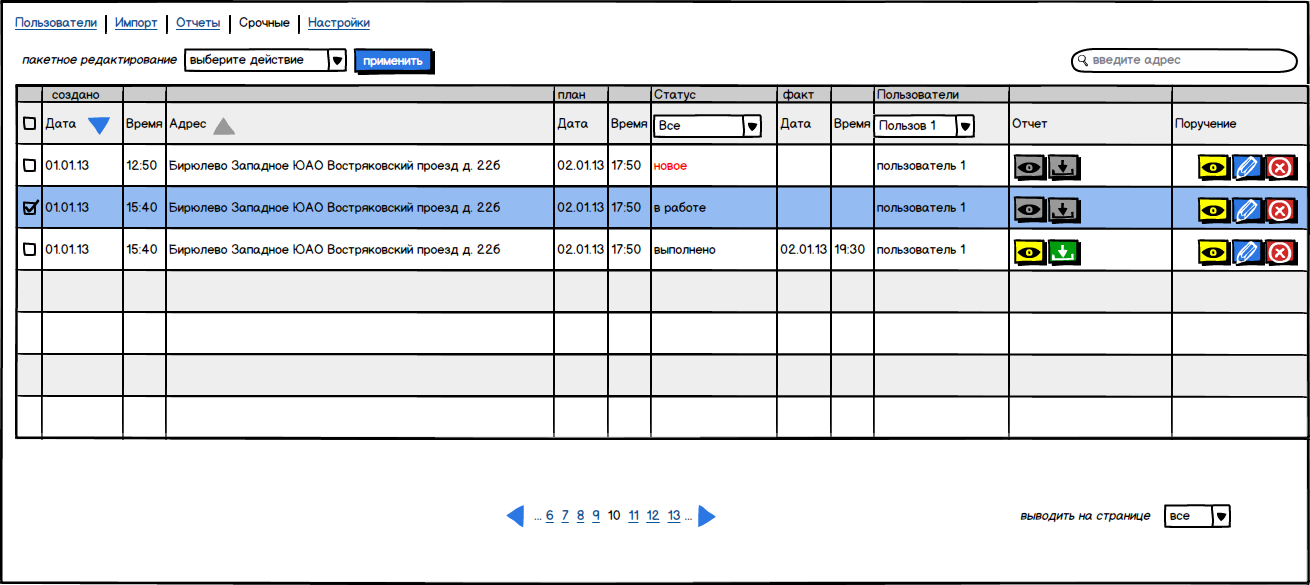Click the green download report icon in third row
This screenshot has height=585, width=1310.
(x=1064, y=251)
